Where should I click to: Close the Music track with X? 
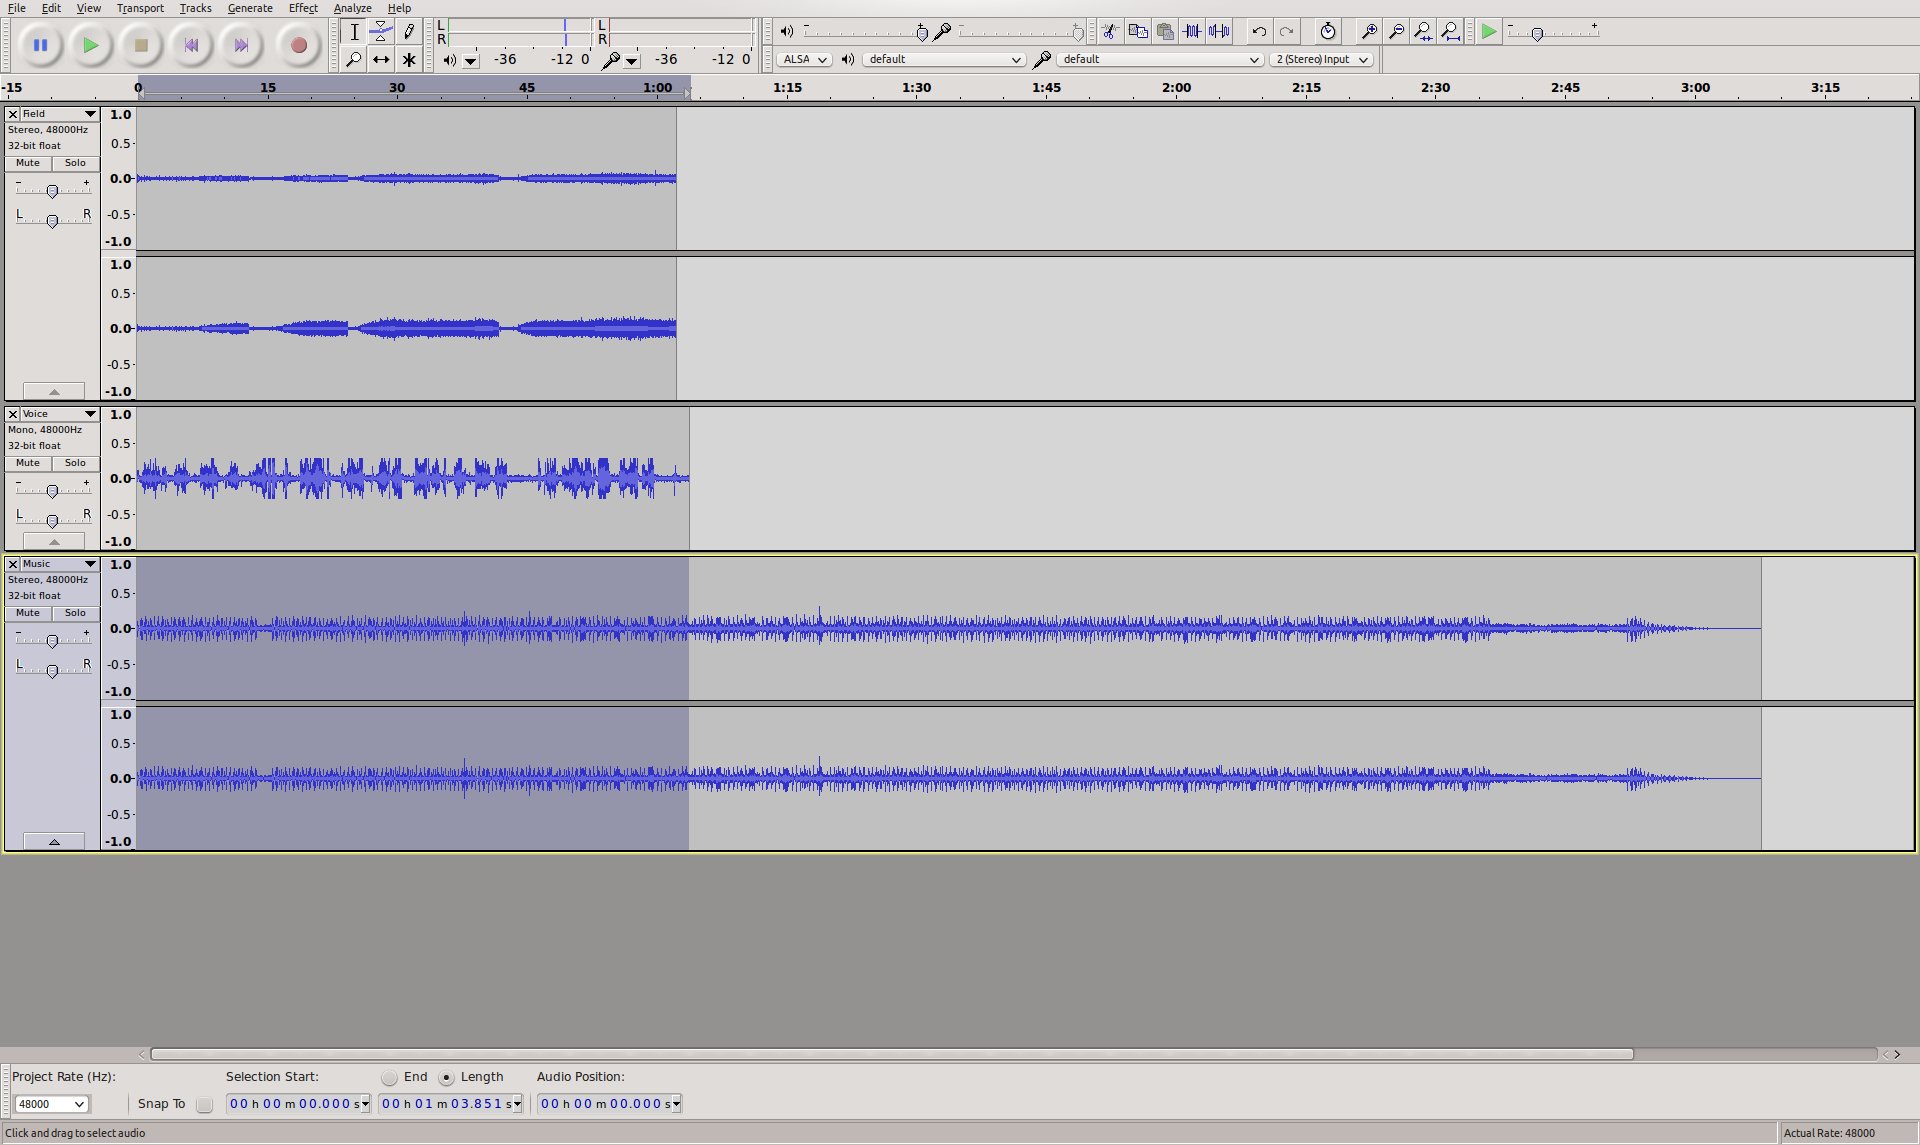pos(13,564)
